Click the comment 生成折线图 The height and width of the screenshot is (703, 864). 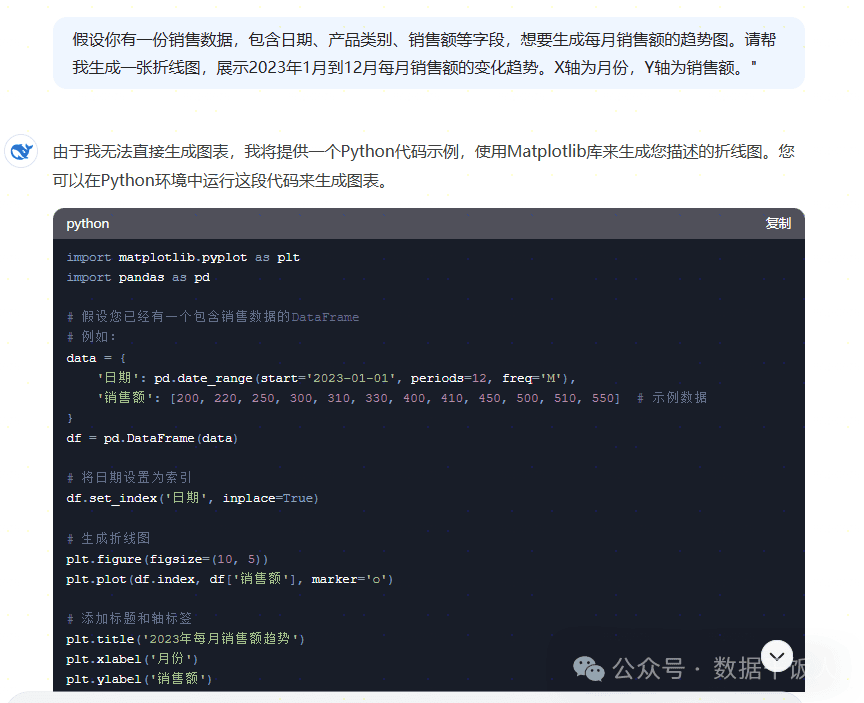tap(108, 538)
